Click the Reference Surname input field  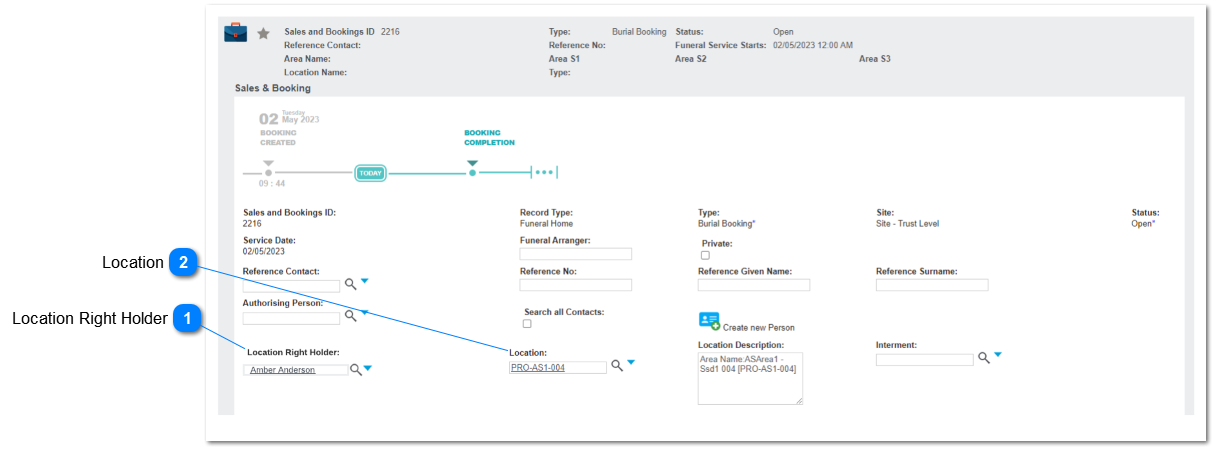pos(932,285)
